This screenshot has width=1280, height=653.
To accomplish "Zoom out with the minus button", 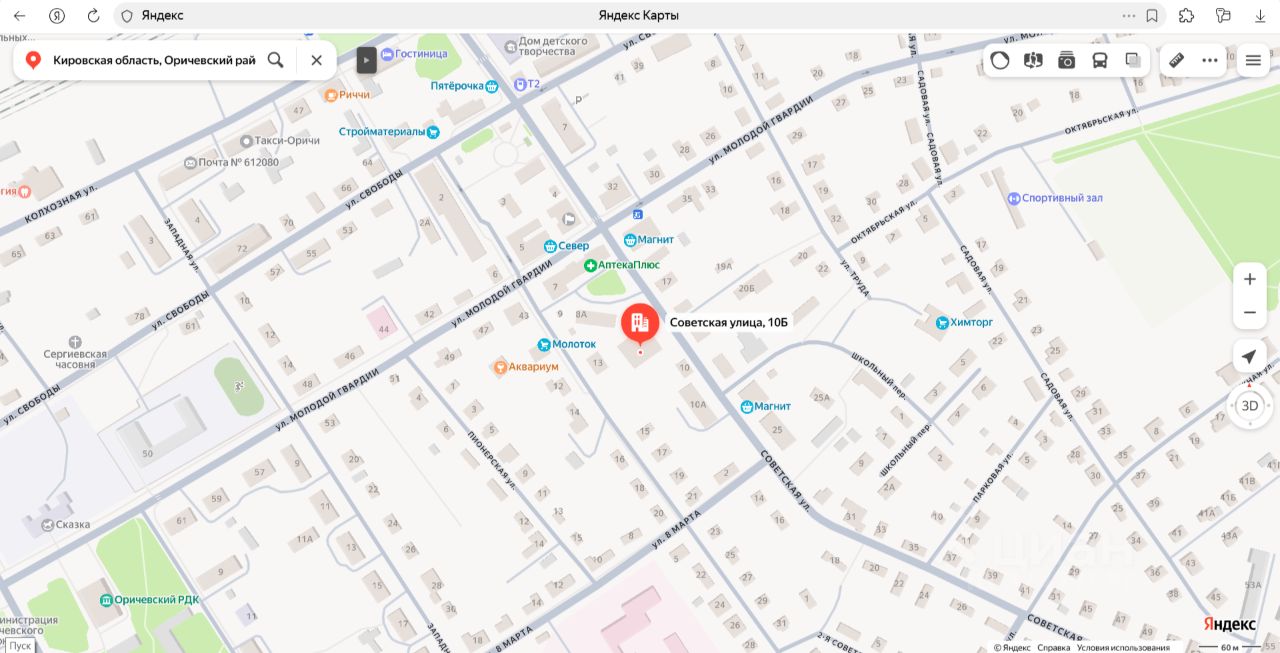I will 1249,313.
